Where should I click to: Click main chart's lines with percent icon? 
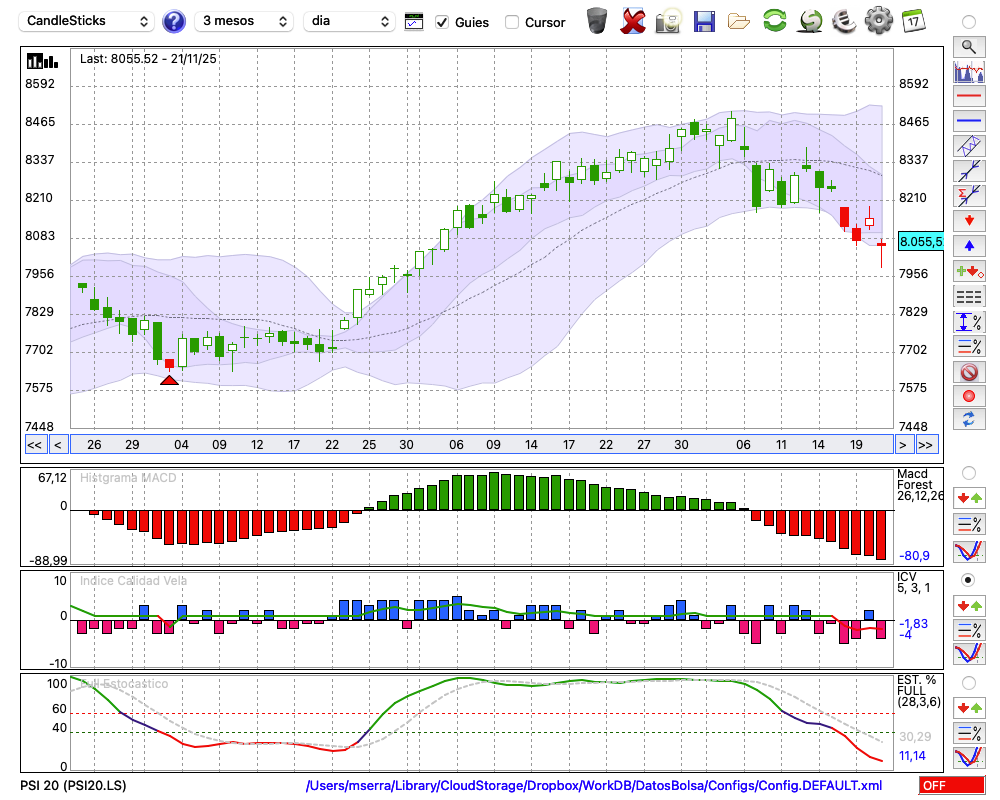click(x=969, y=346)
